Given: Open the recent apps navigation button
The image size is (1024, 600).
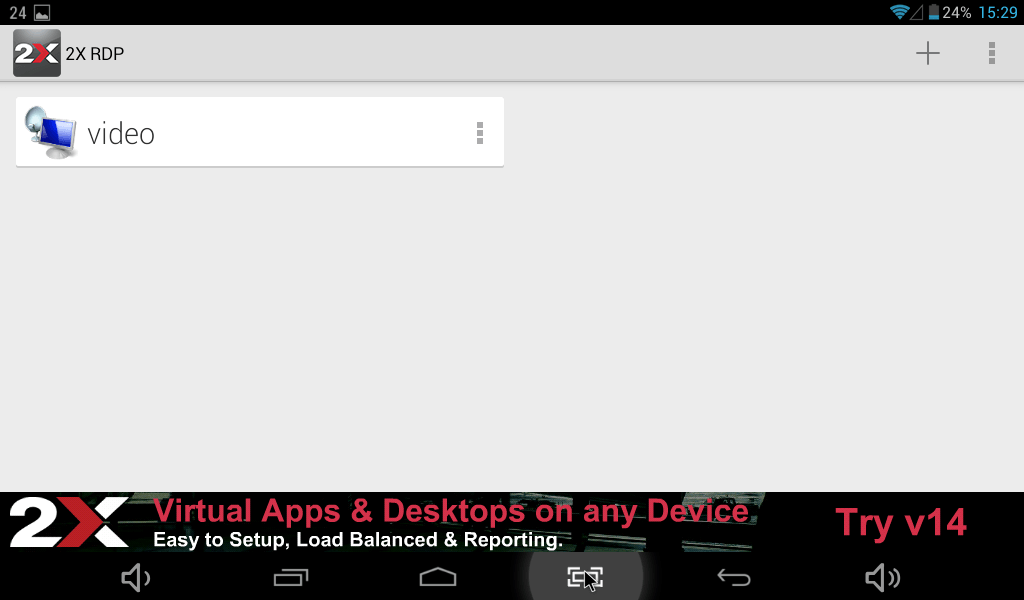Looking at the screenshot, I should 291,578.
